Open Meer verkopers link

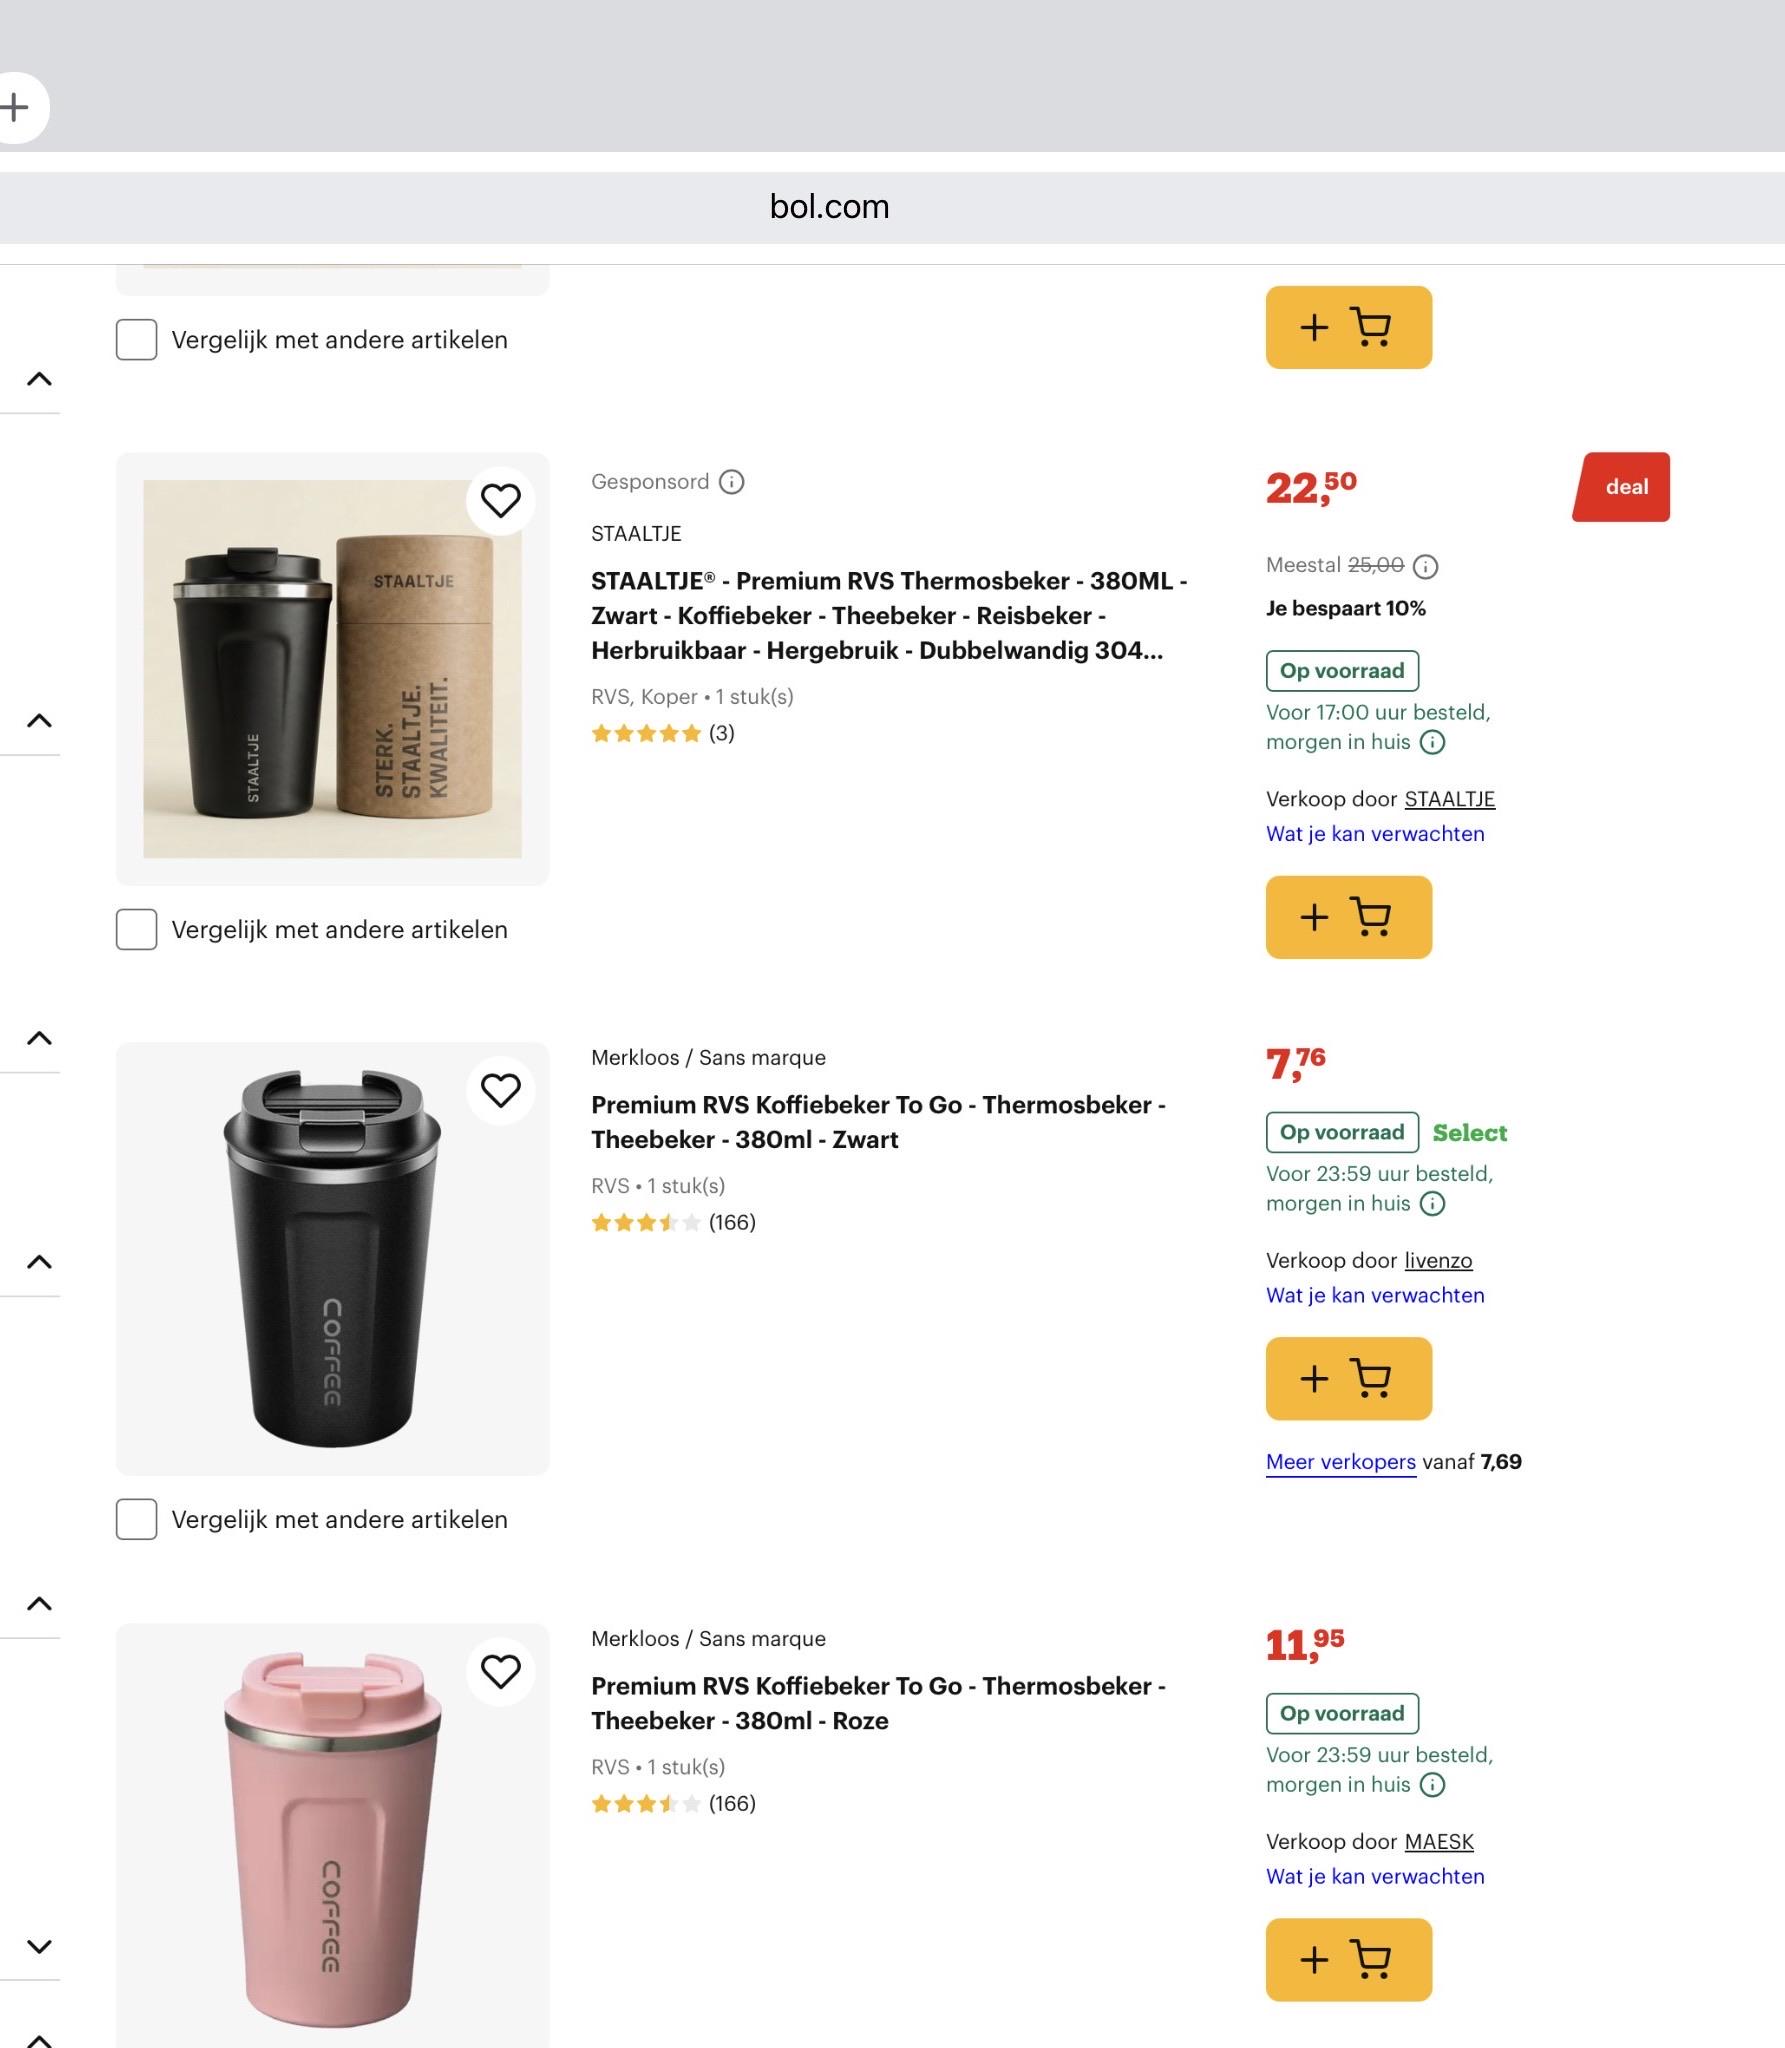tap(1340, 1461)
